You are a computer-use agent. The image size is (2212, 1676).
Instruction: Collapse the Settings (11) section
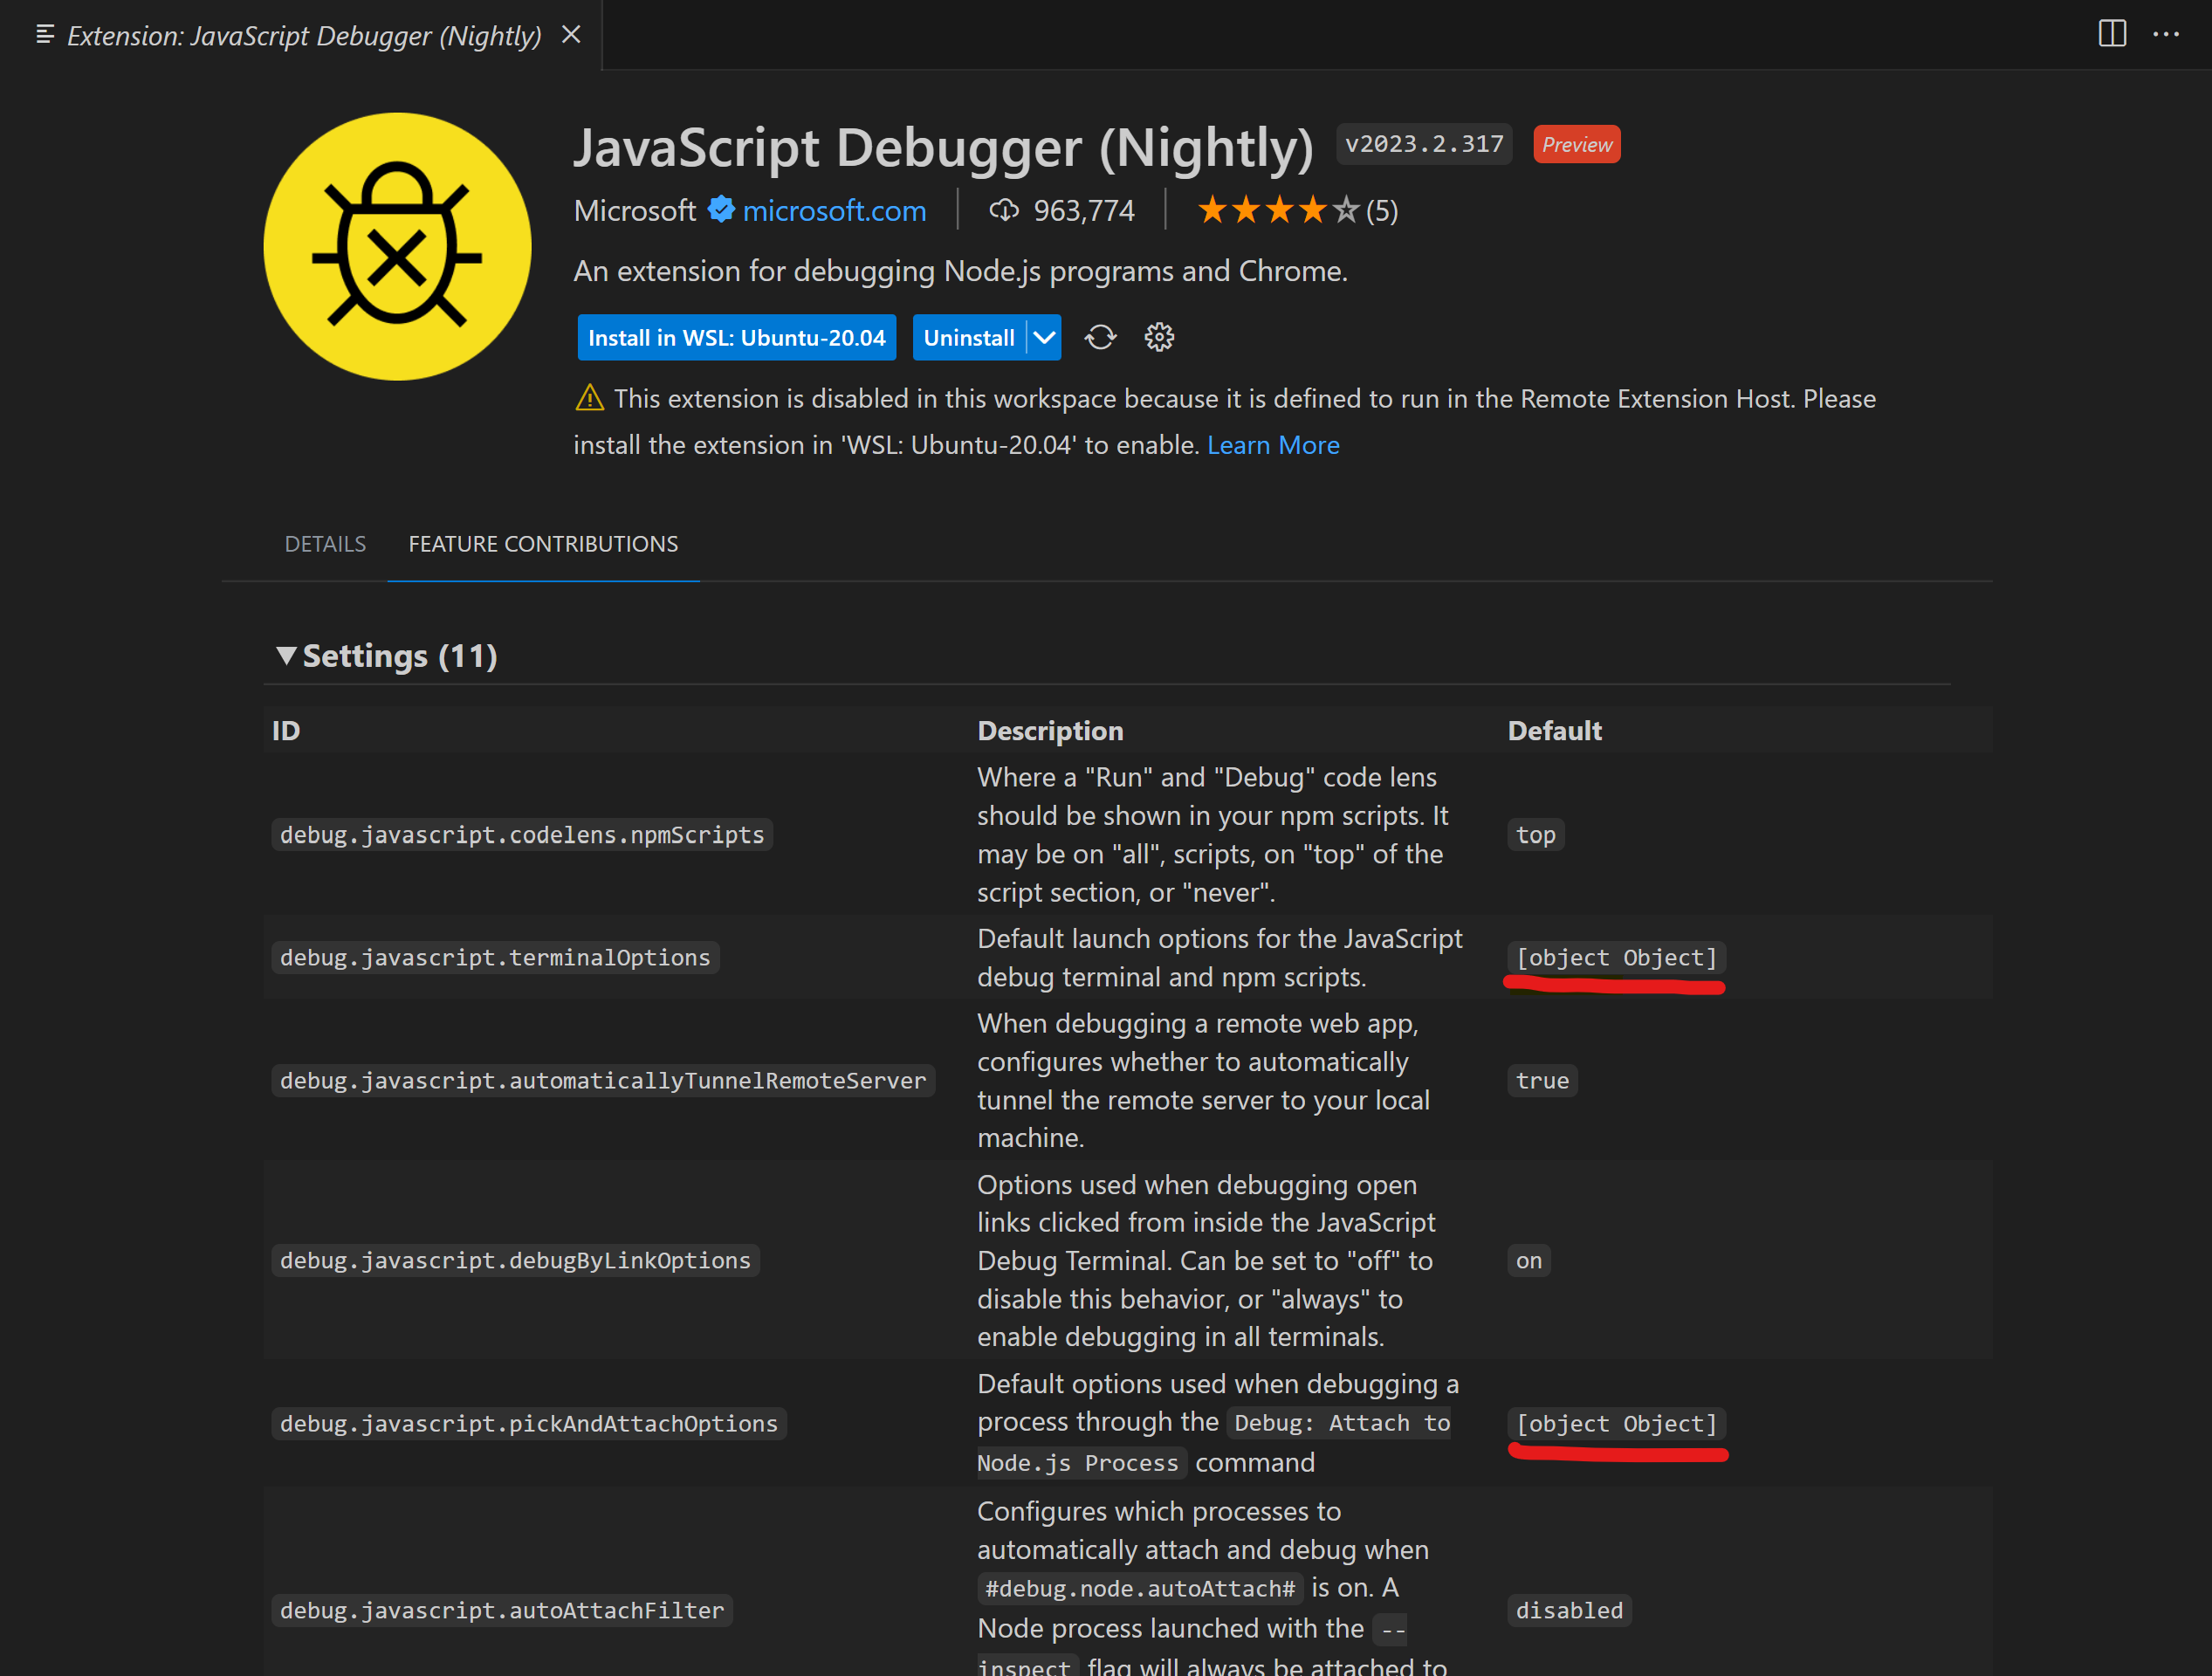point(288,655)
